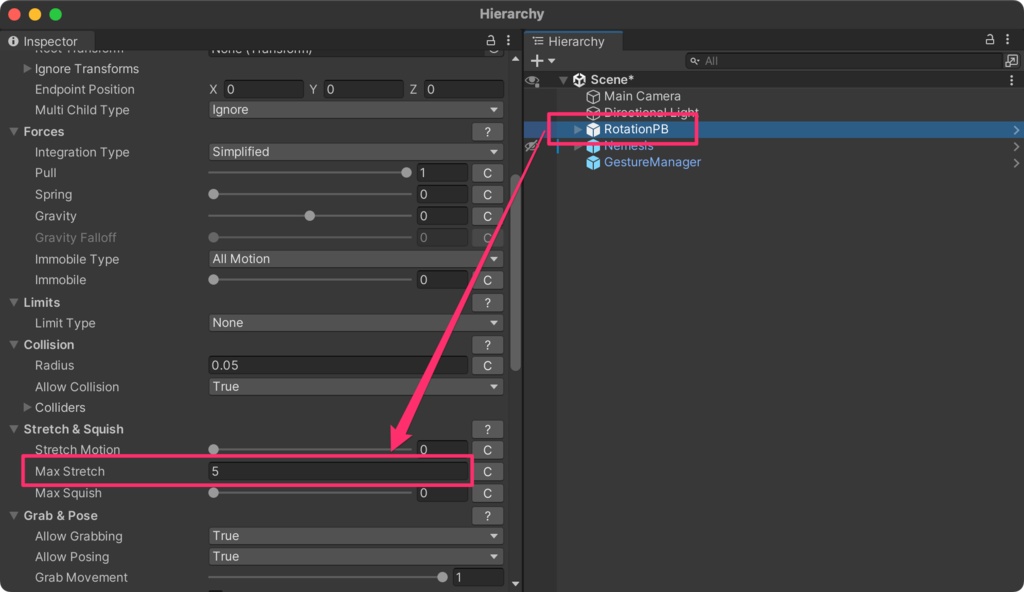Image resolution: width=1024 pixels, height=592 pixels.
Task: Click the Gravity curve C button
Action: [x=487, y=216]
